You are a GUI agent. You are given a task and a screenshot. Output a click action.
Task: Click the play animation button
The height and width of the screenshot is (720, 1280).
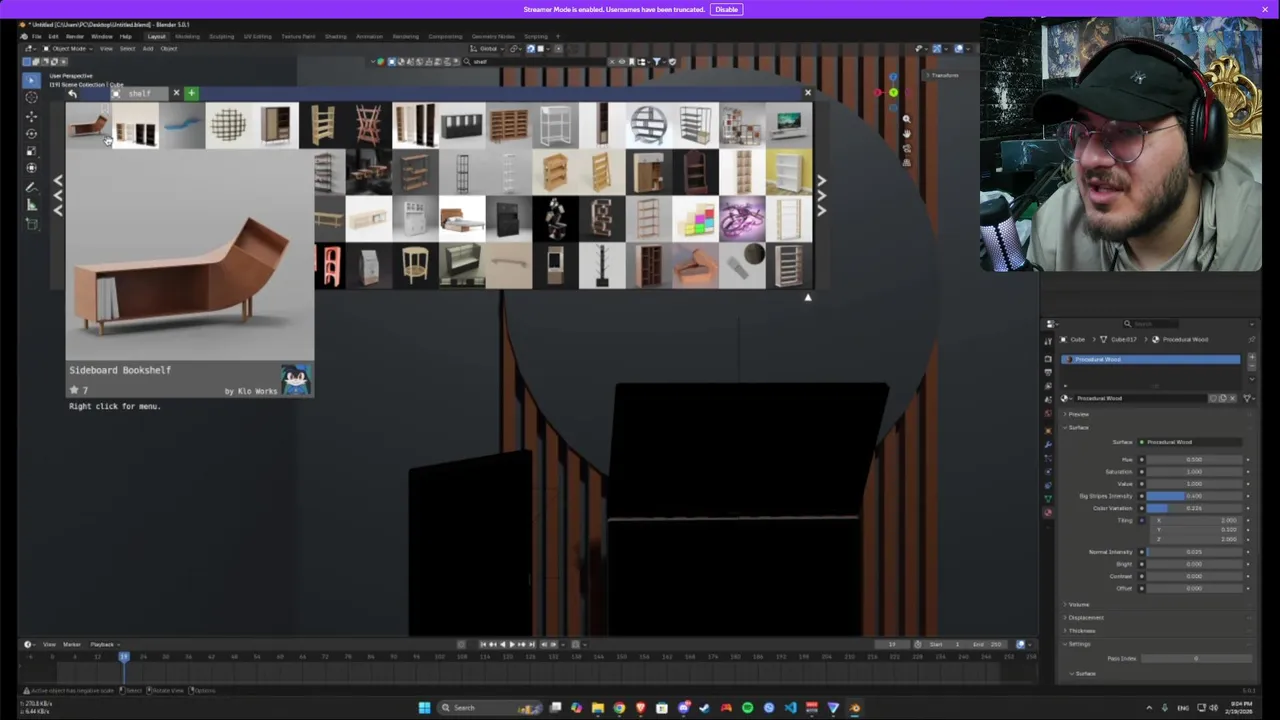(x=512, y=644)
